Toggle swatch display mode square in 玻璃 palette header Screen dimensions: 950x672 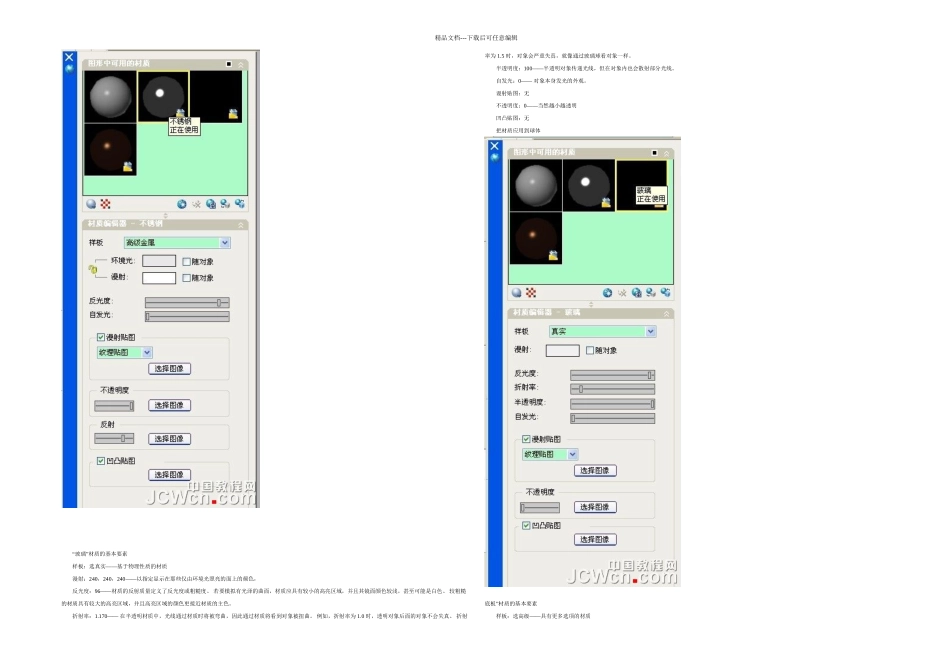[x=654, y=153]
